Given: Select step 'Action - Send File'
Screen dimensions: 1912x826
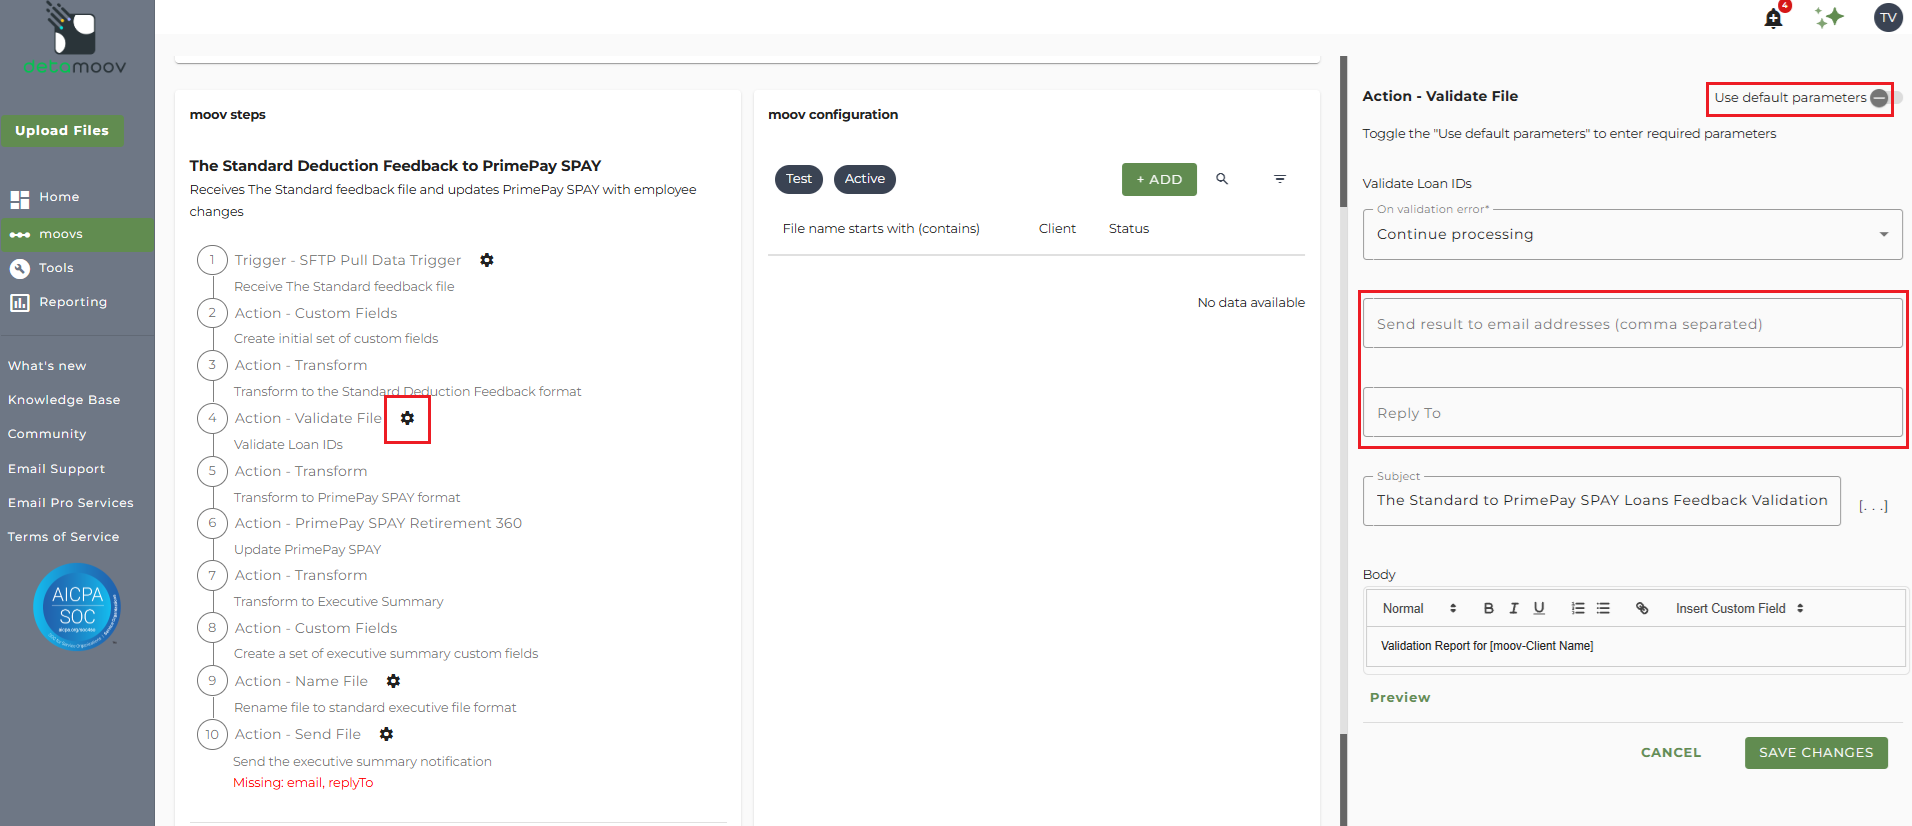Looking at the screenshot, I should pyautogui.click(x=298, y=734).
